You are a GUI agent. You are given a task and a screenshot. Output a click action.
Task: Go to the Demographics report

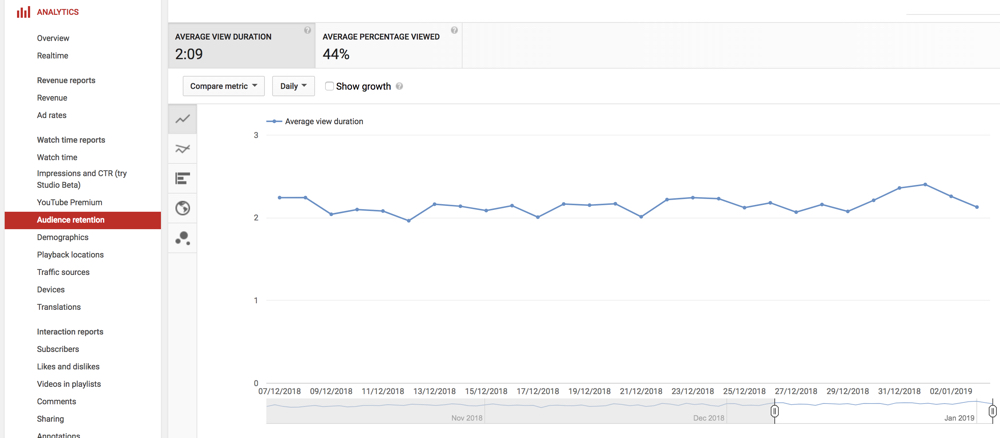pyautogui.click(x=62, y=237)
